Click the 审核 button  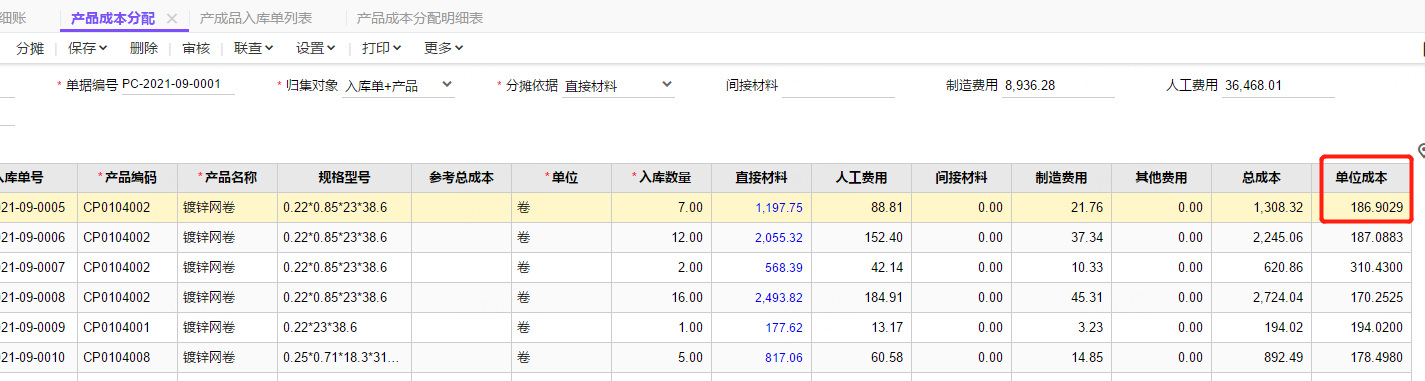(196, 47)
